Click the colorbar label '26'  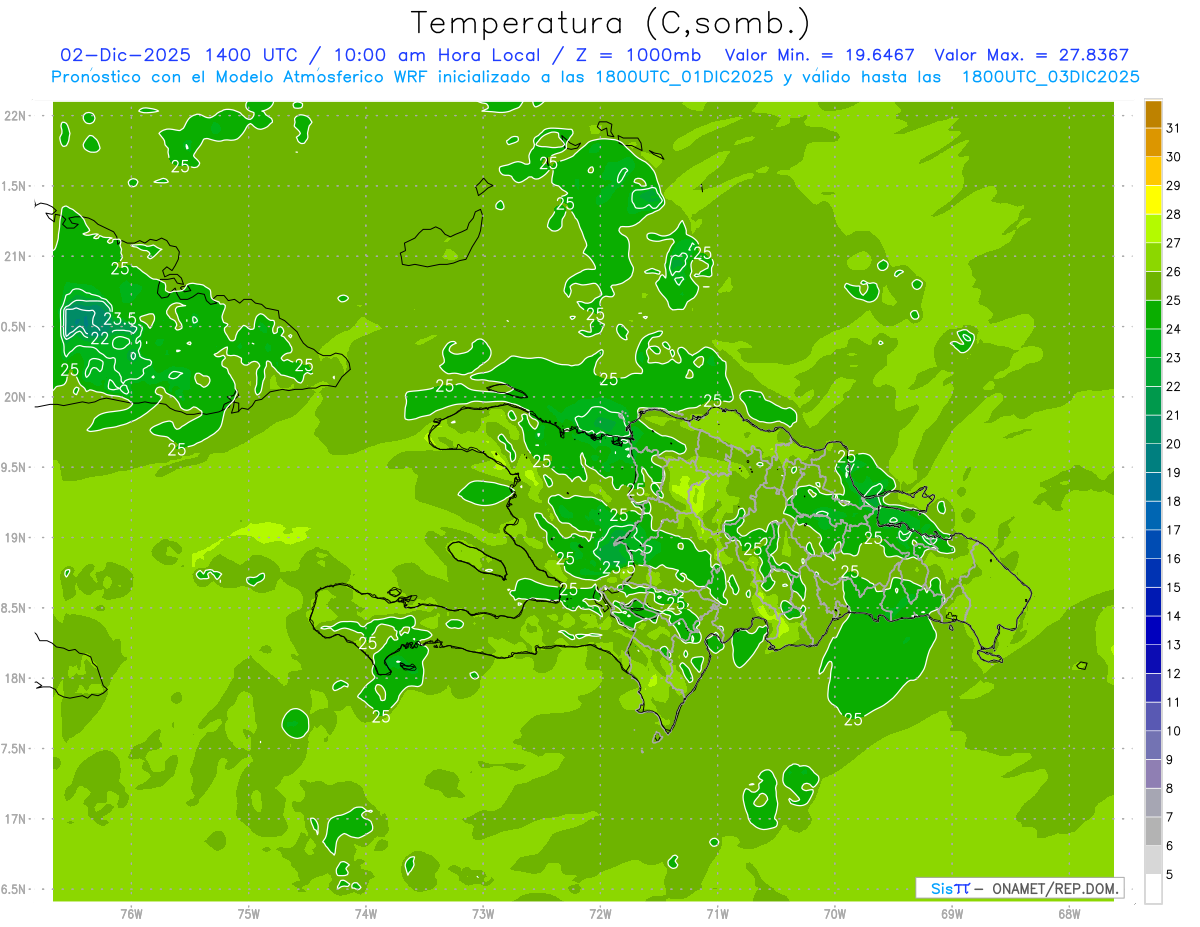(x=1174, y=271)
